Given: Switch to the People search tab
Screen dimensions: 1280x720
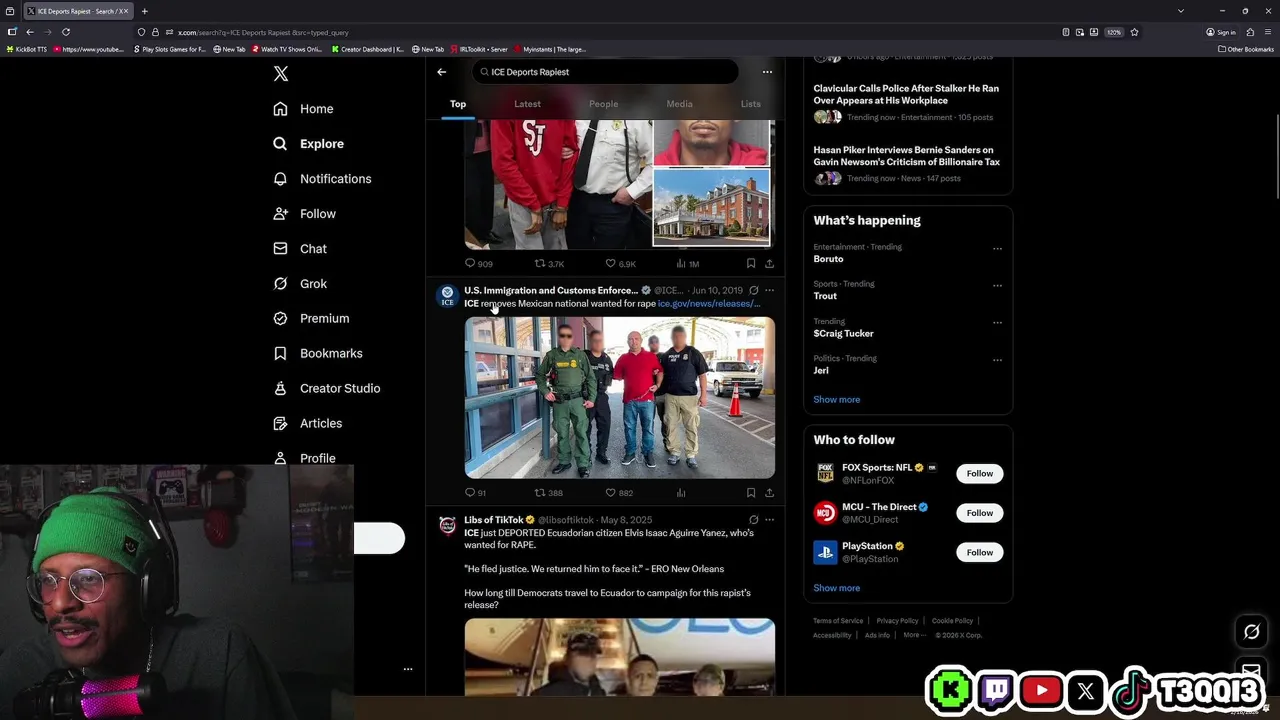Looking at the screenshot, I should click(603, 104).
